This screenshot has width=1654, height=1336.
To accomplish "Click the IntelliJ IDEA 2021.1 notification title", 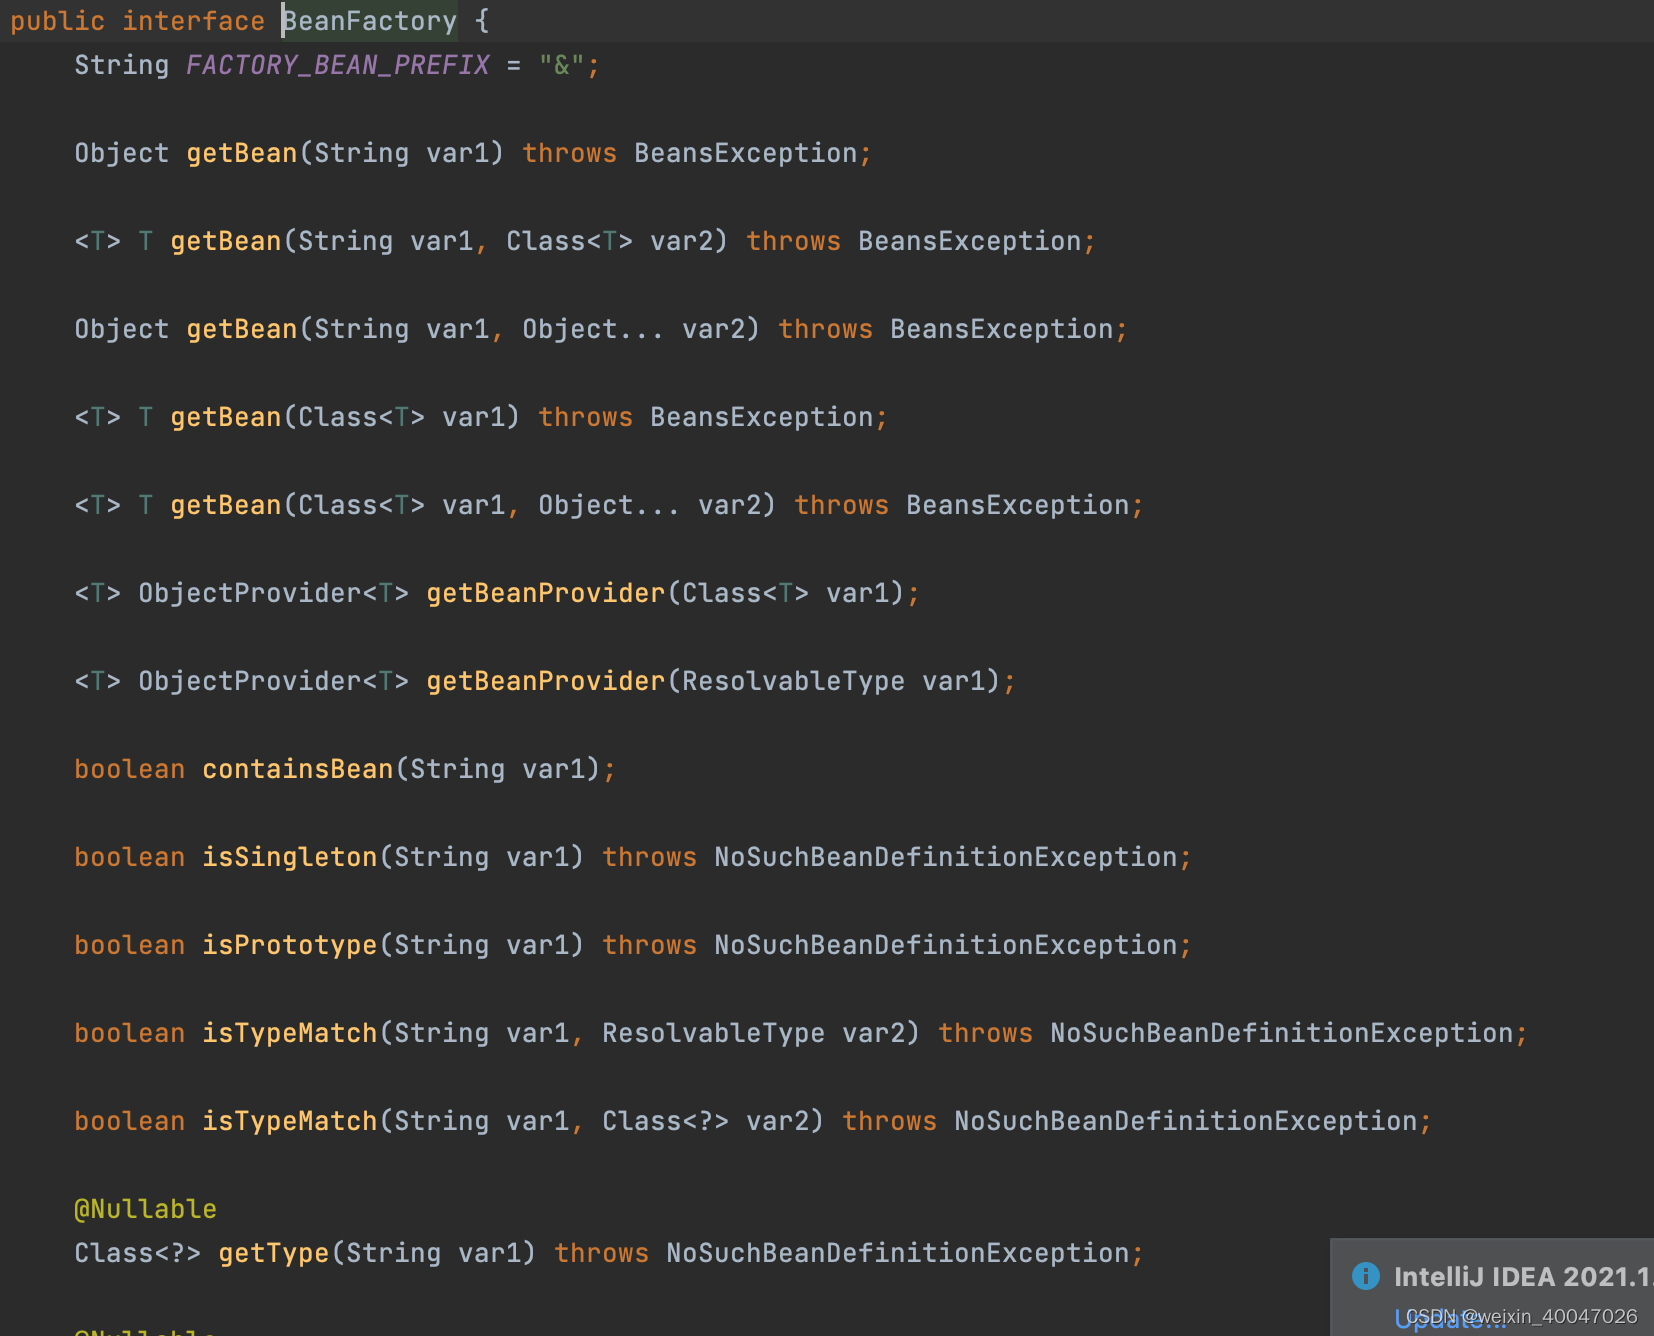I will point(1523,1277).
